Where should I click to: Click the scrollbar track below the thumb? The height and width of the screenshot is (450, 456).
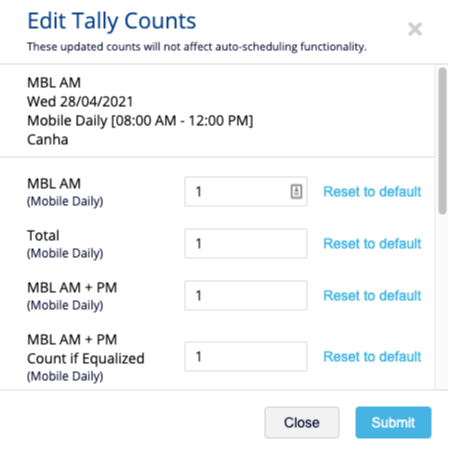pyautogui.click(x=442, y=300)
